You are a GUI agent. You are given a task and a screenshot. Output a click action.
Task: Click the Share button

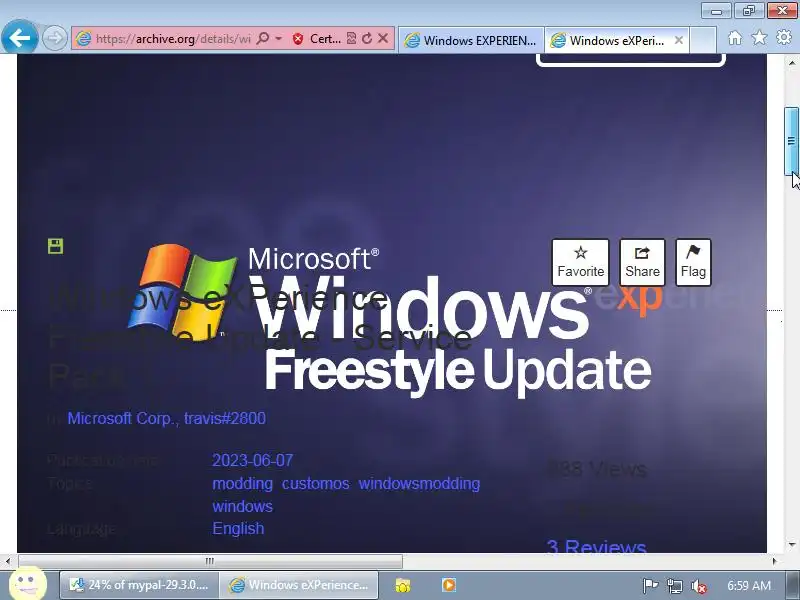642,262
